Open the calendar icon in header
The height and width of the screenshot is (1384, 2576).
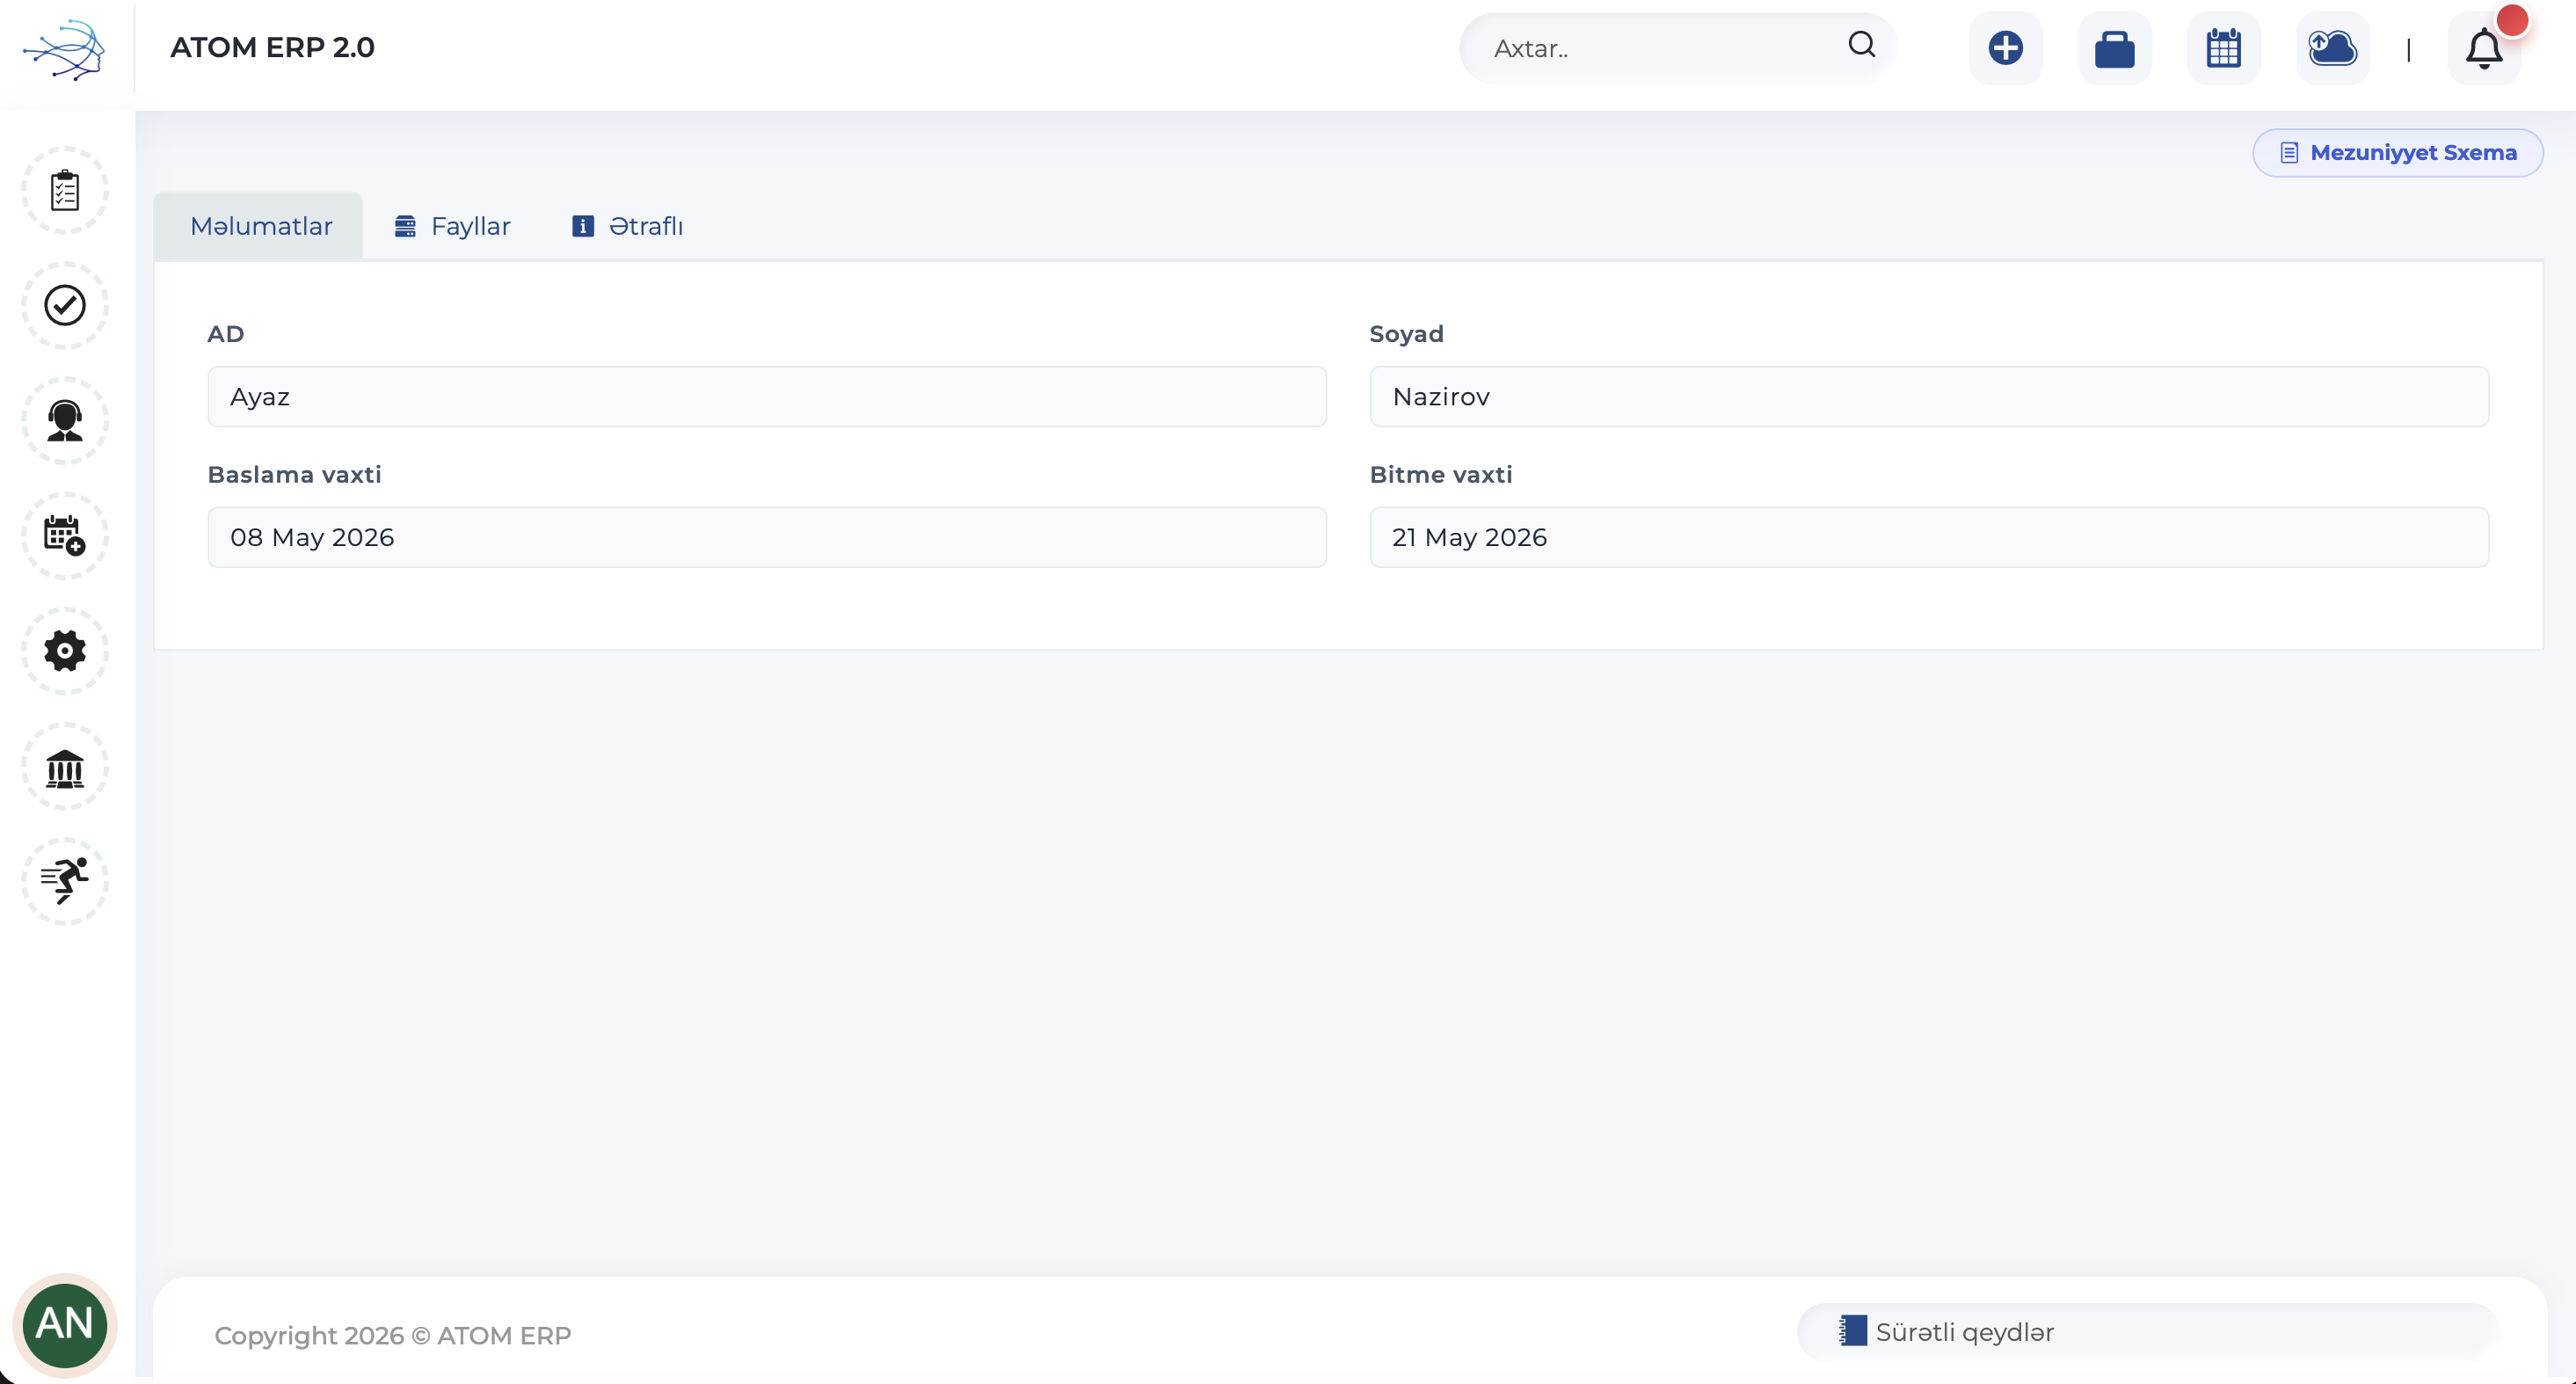[2223, 48]
